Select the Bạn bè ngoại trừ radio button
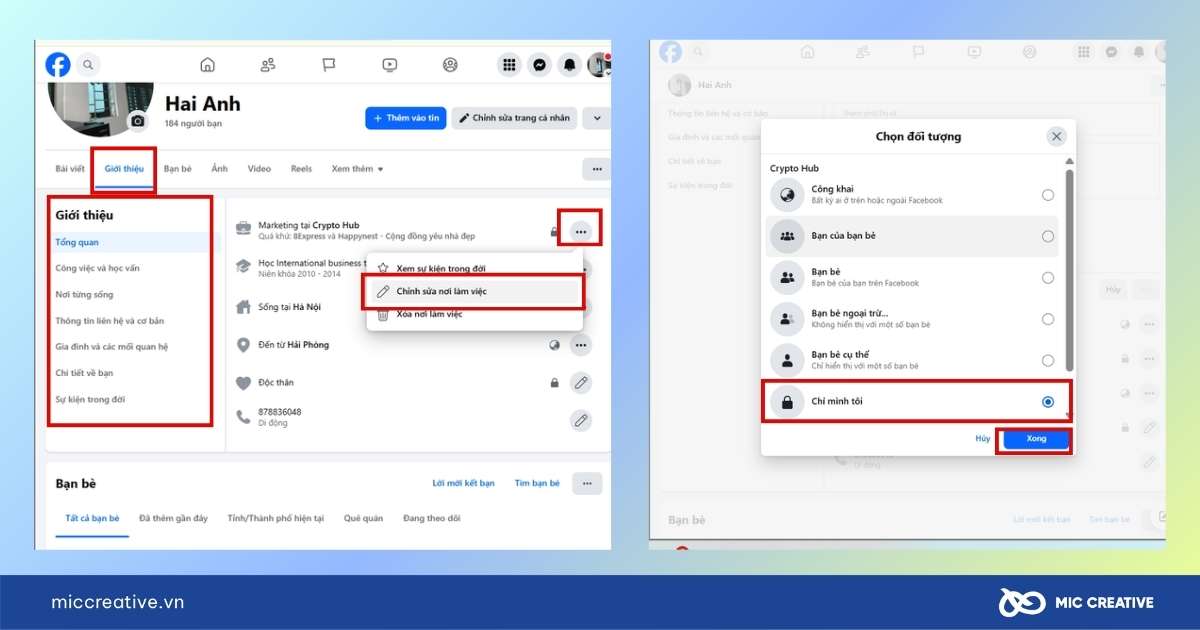1200x630 pixels. (x=1048, y=320)
